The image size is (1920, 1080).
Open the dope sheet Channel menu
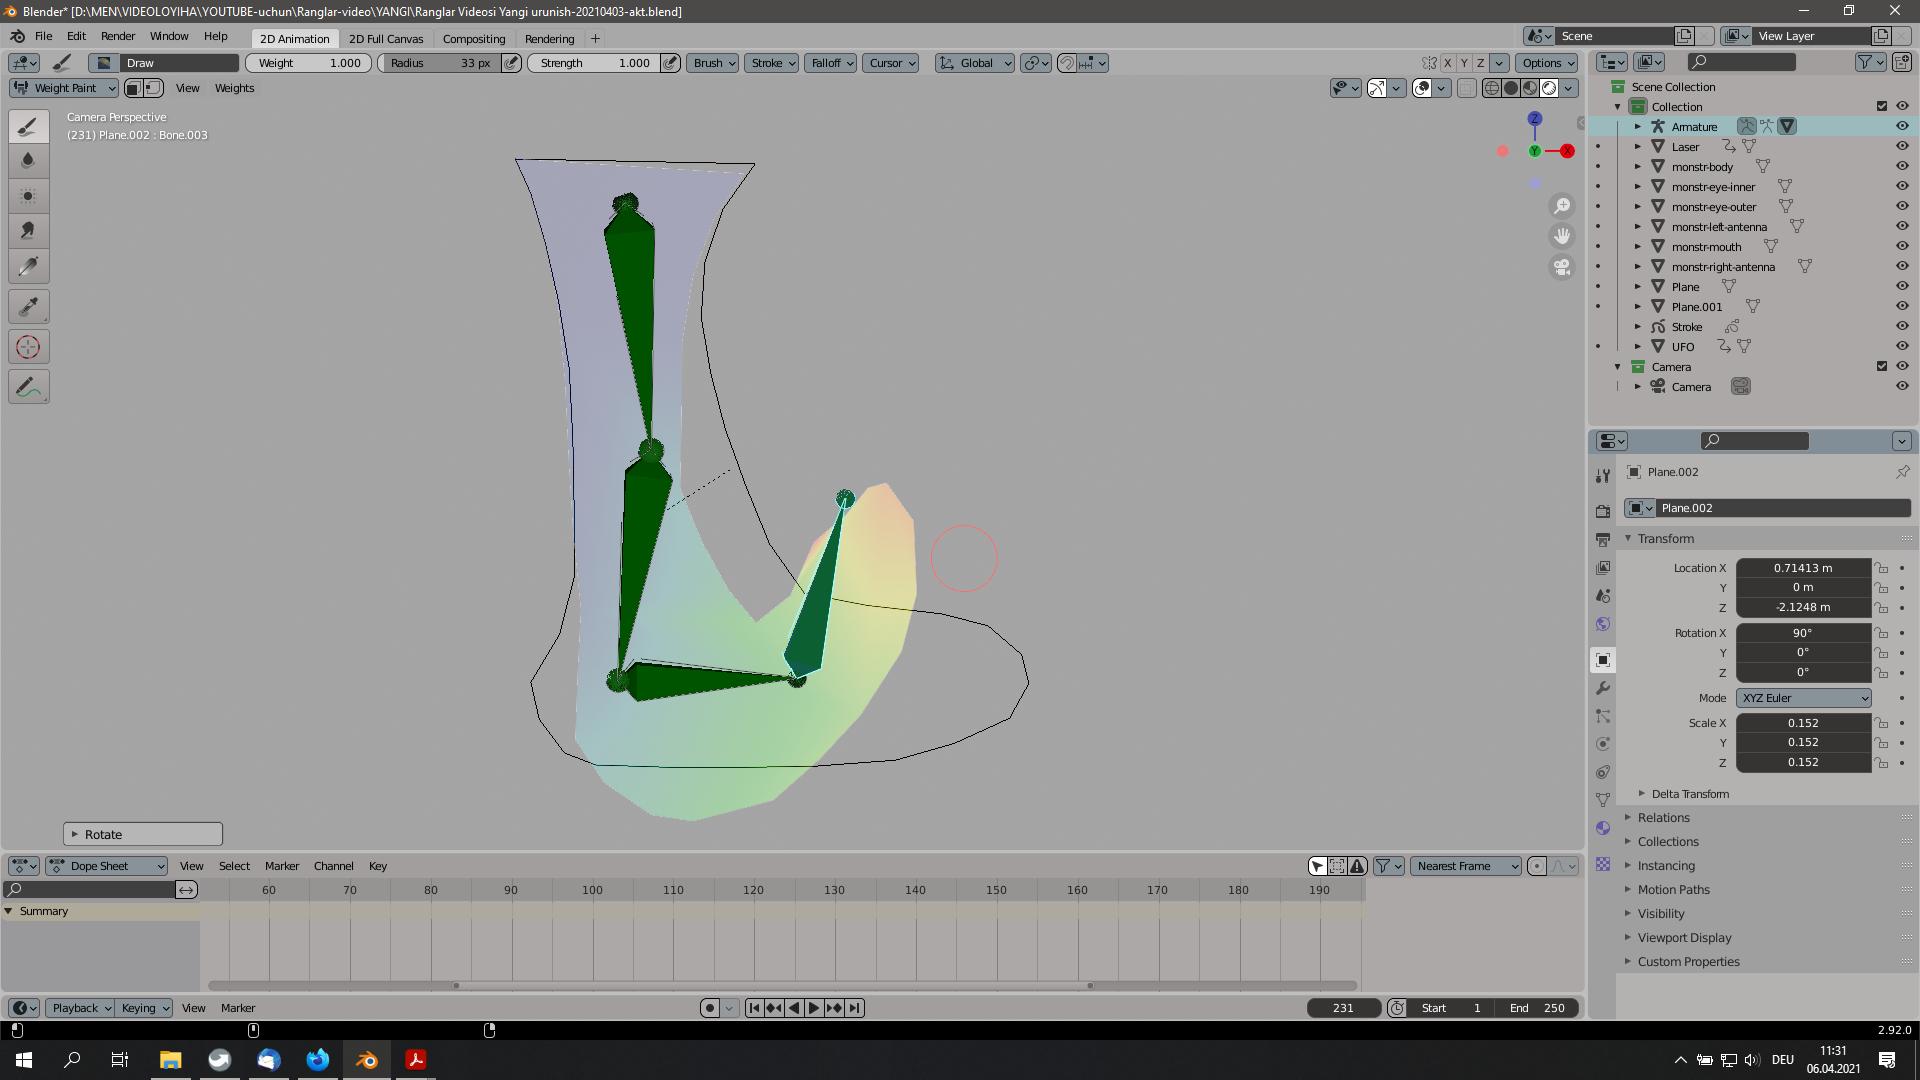point(334,866)
